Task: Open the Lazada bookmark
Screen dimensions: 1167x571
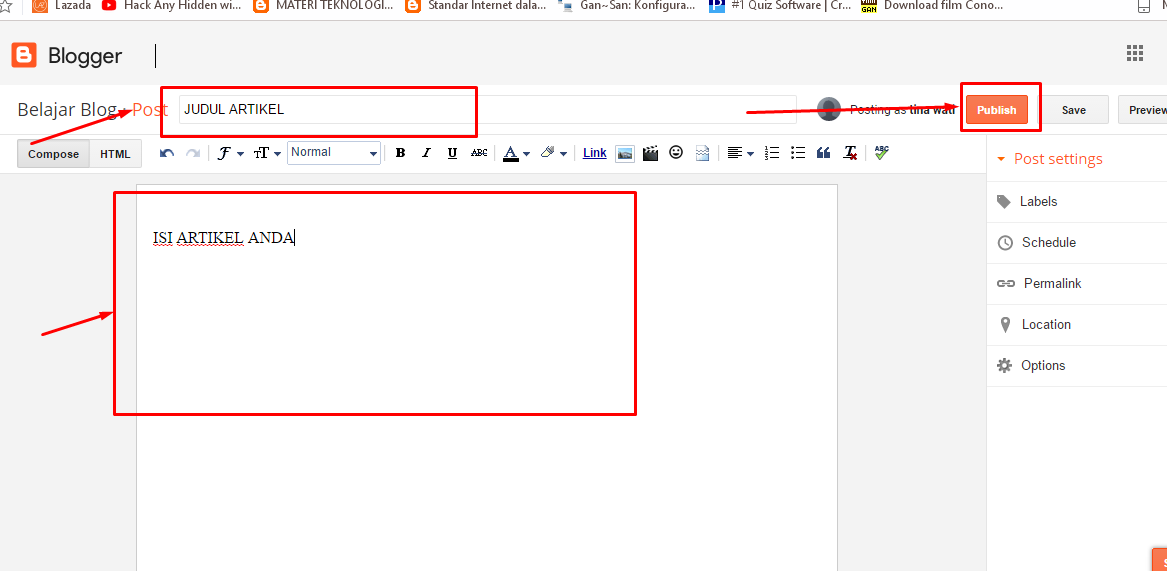Action: pyautogui.click(x=62, y=6)
